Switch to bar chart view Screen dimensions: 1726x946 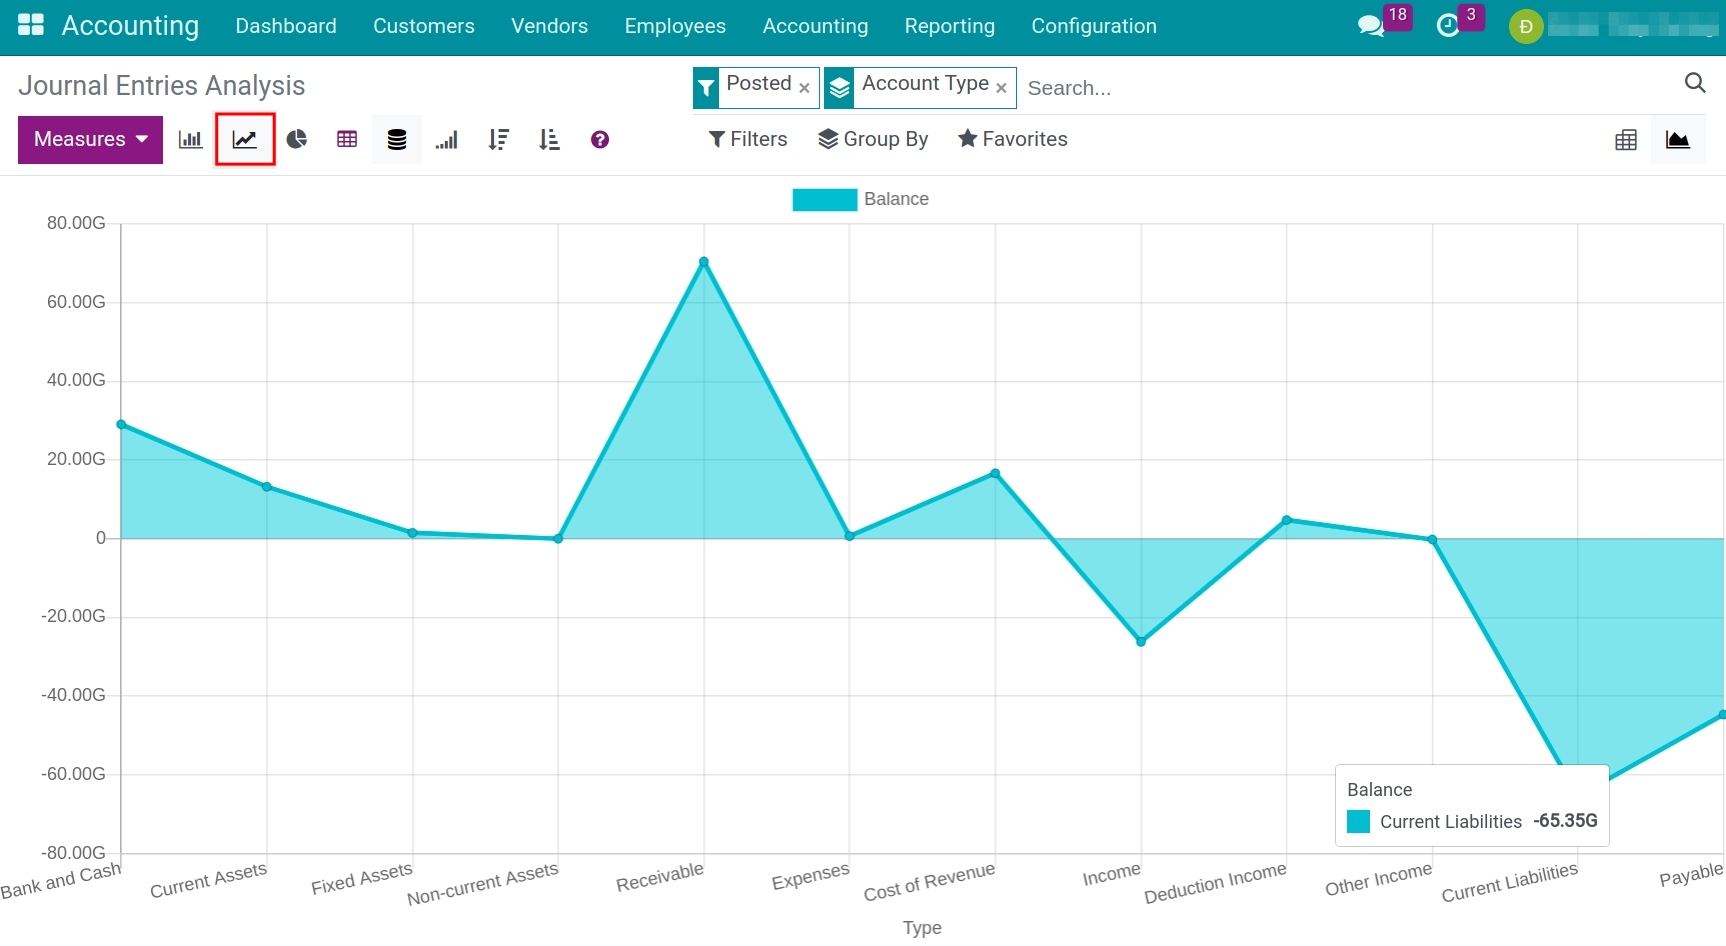click(x=190, y=139)
